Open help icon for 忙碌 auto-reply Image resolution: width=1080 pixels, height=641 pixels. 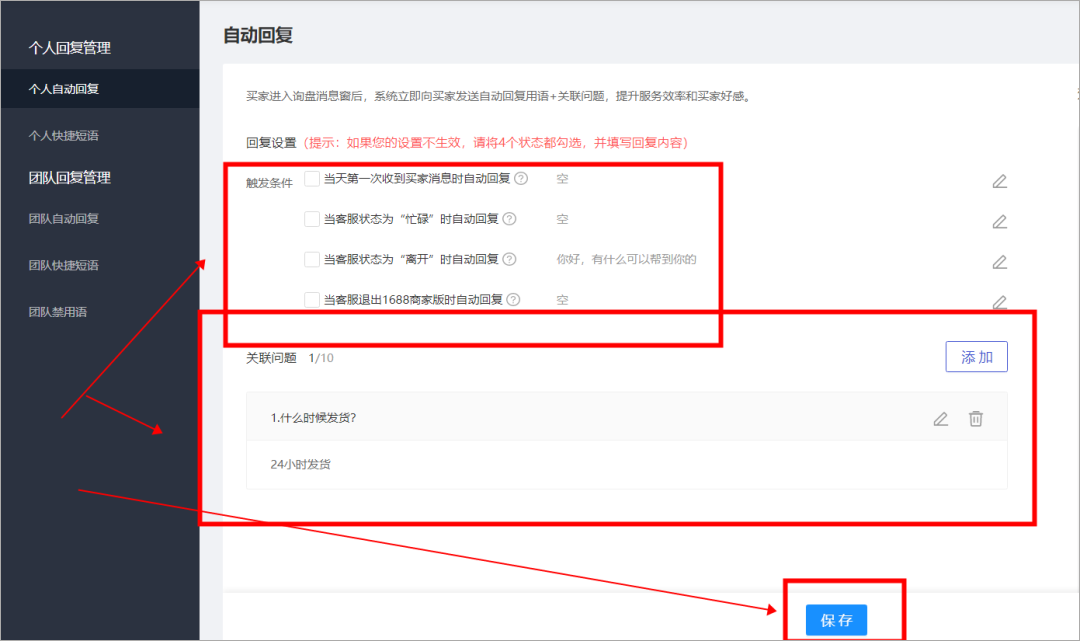(509, 219)
